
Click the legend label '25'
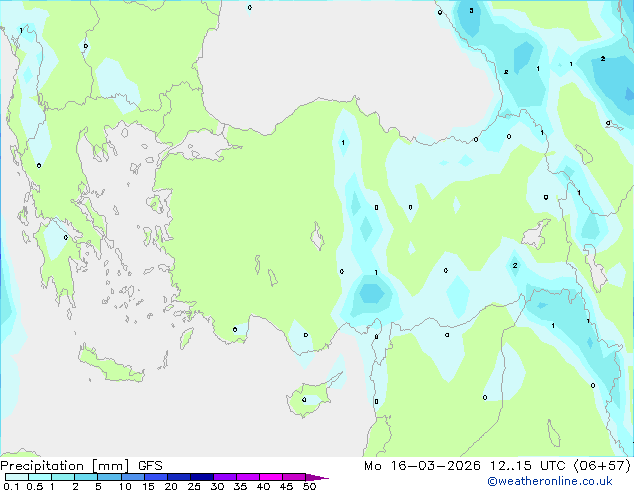(194, 486)
